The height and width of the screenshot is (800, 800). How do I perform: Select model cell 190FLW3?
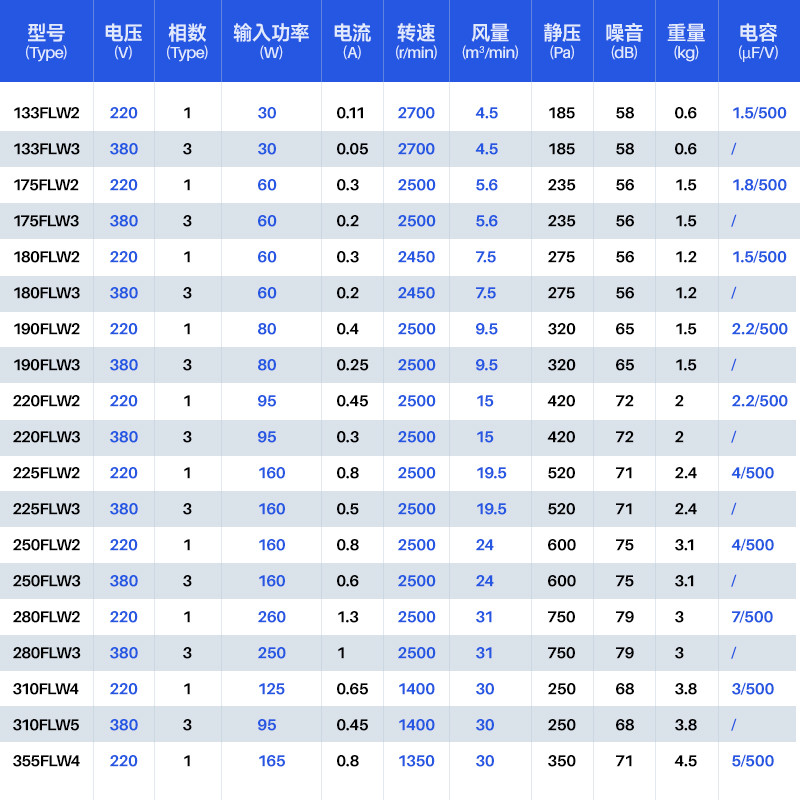coord(46,365)
